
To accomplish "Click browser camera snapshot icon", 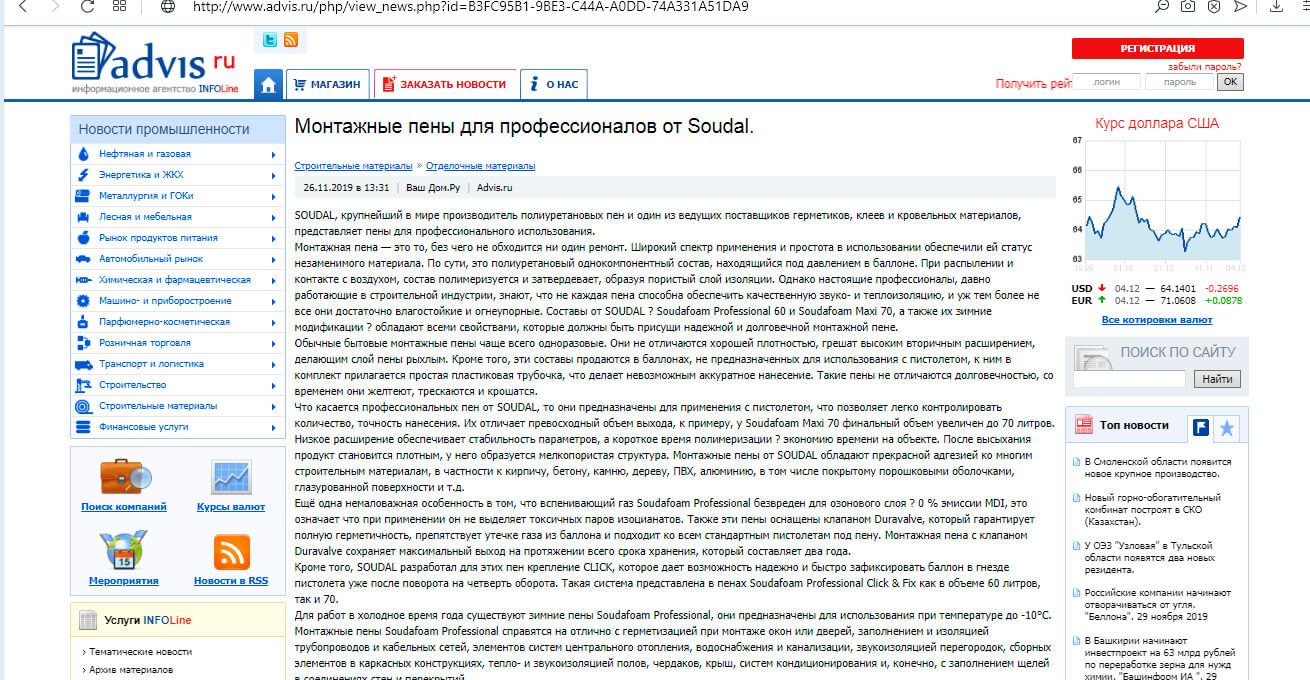I will pyautogui.click(x=1187, y=6).
